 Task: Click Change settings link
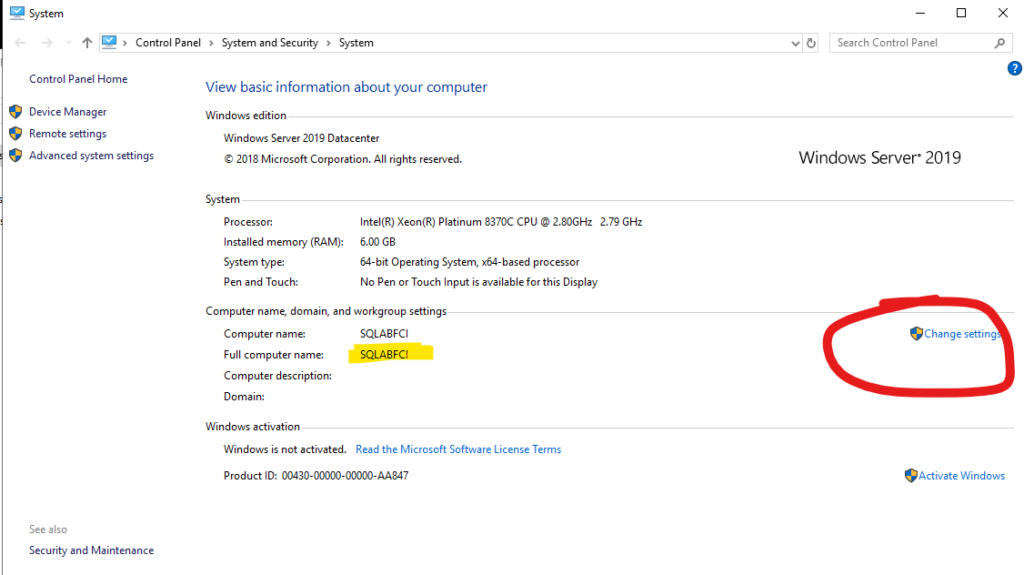962,334
